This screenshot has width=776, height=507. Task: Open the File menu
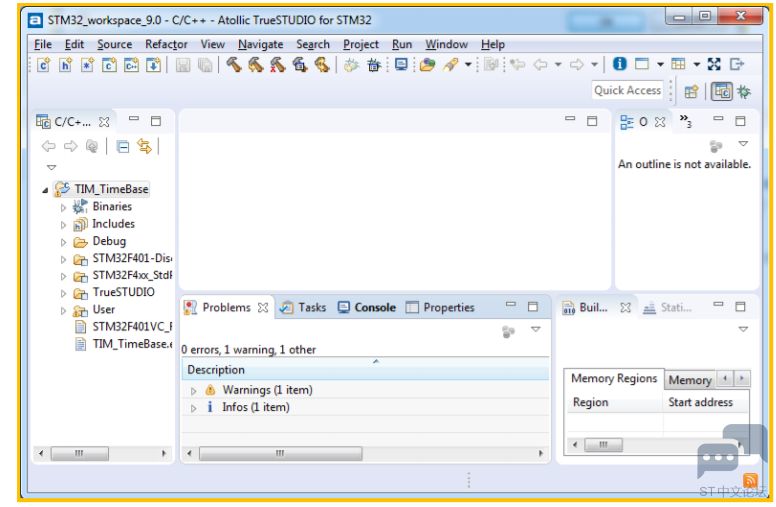click(43, 44)
